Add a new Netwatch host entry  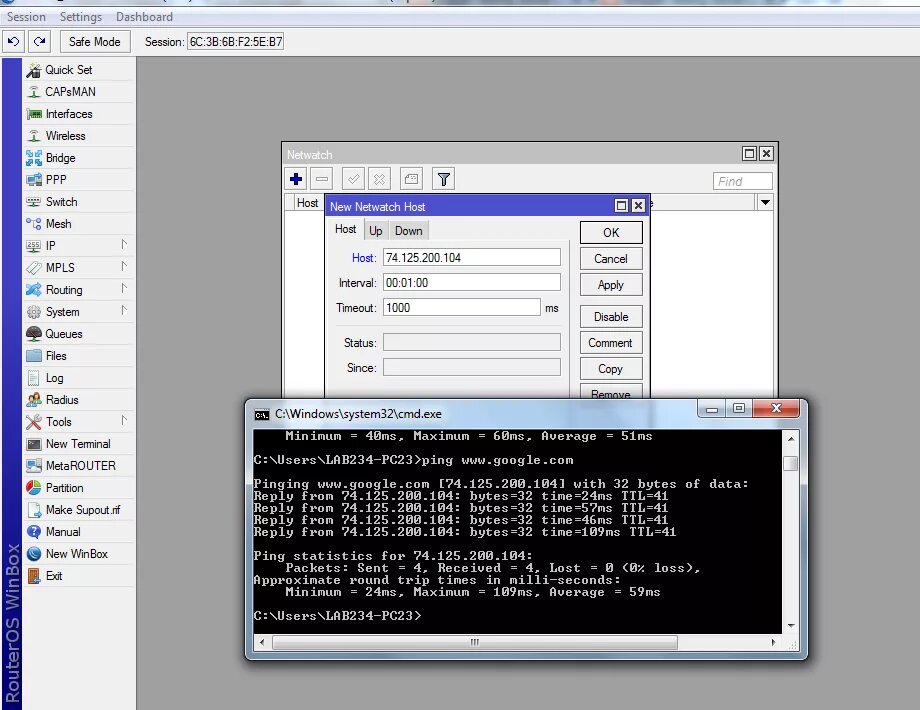[x=294, y=178]
